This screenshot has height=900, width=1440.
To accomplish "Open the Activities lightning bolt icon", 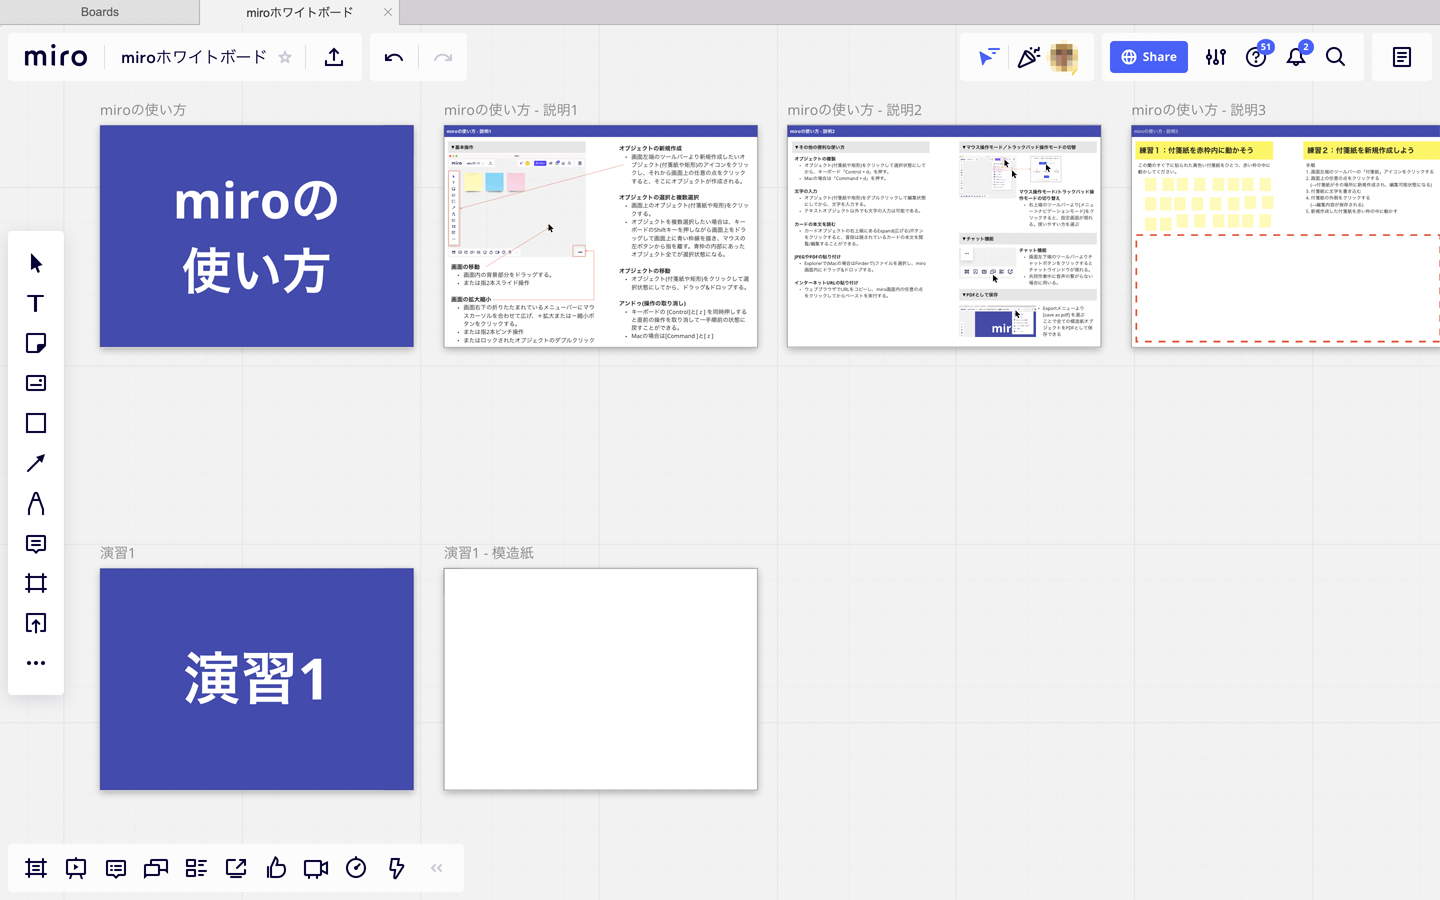I will [x=396, y=868].
